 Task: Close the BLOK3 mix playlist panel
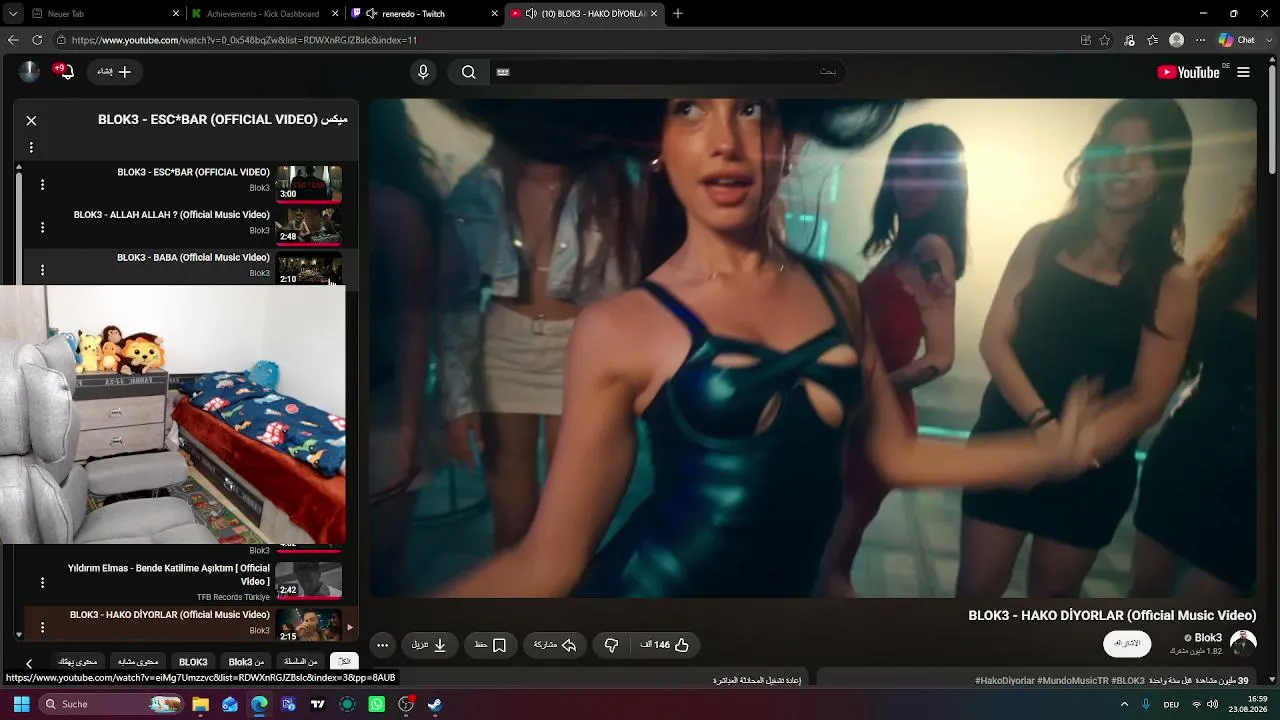[31, 120]
